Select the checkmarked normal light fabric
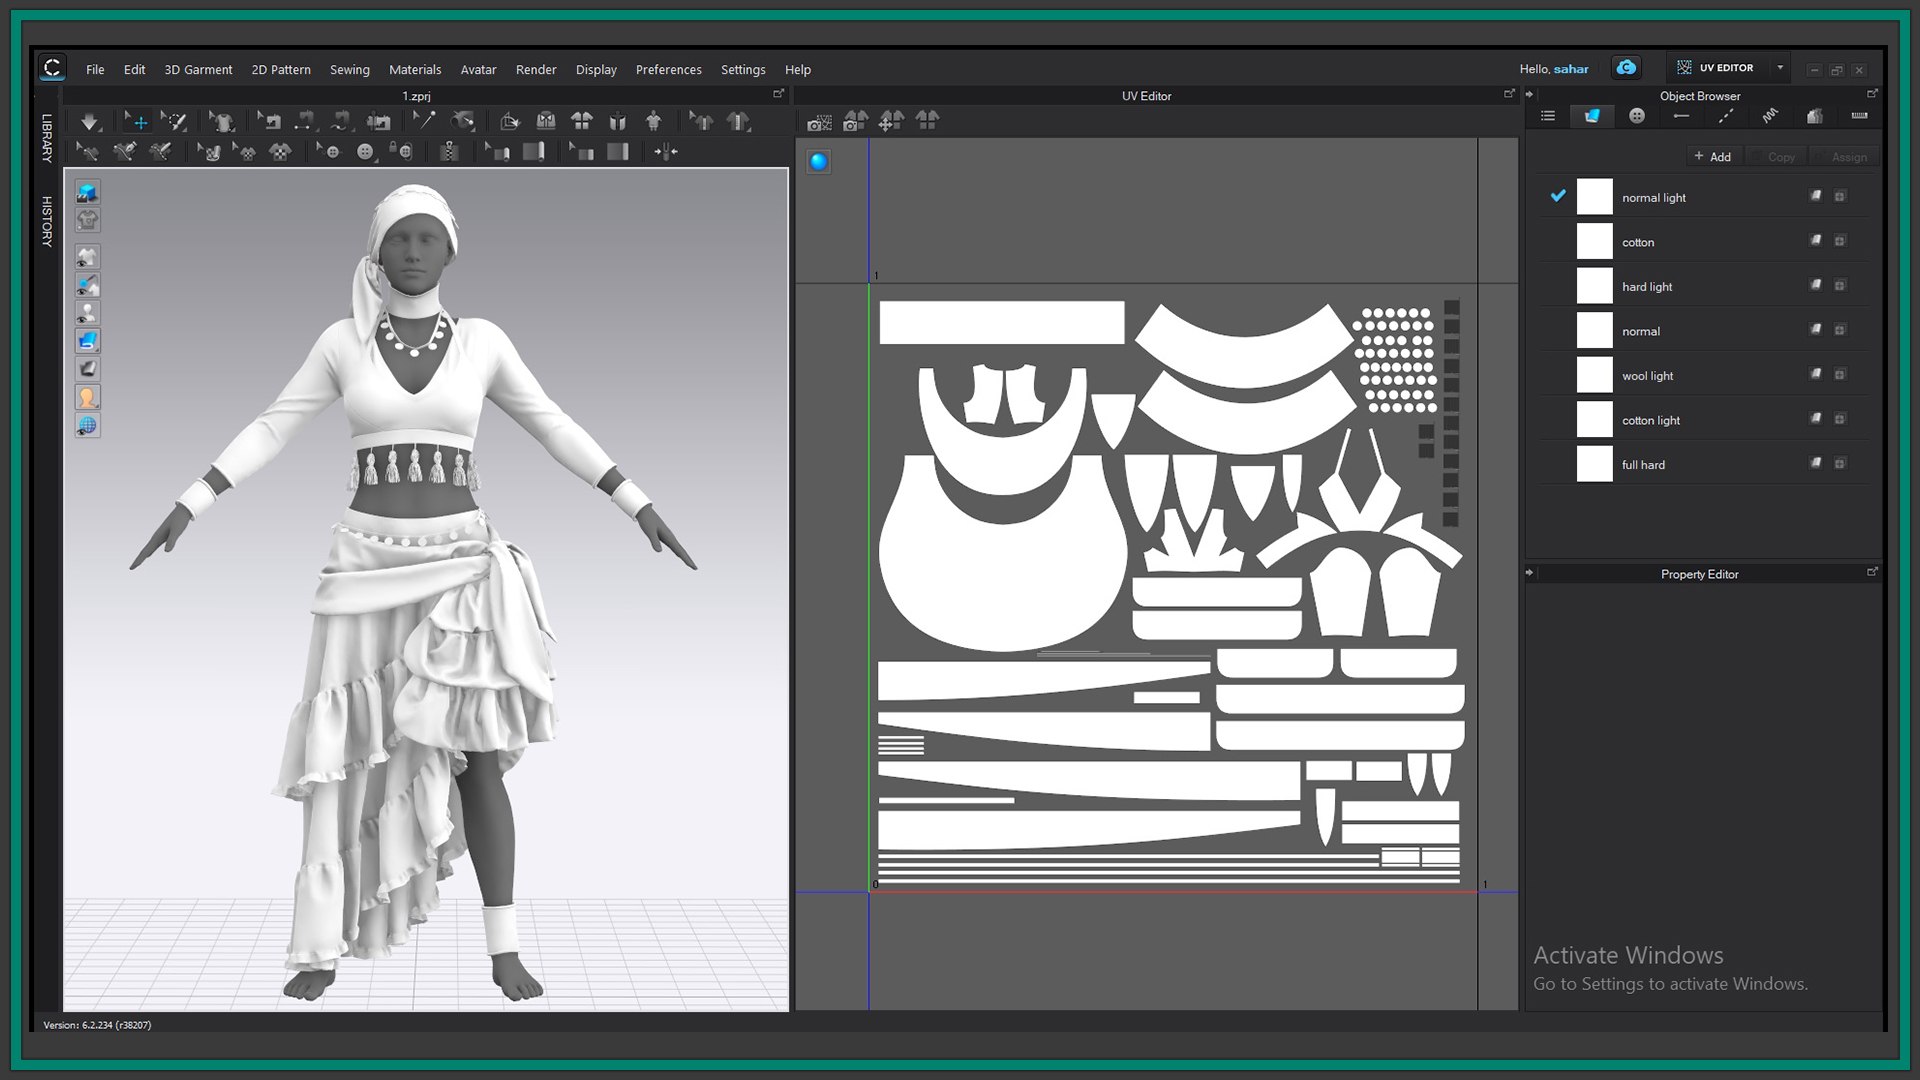Viewport: 1920px width, 1080px height. [x=1704, y=197]
